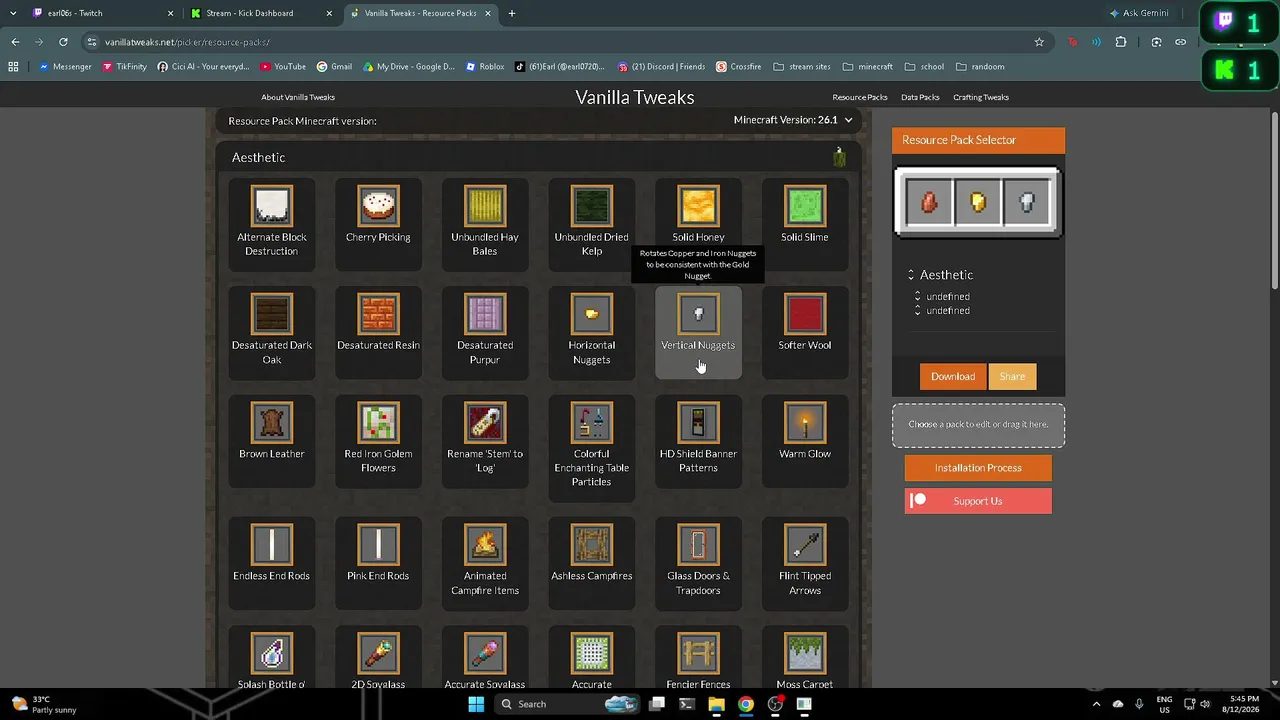
Task: Remove the copper nugget from the selector preview
Action: [929, 203]
